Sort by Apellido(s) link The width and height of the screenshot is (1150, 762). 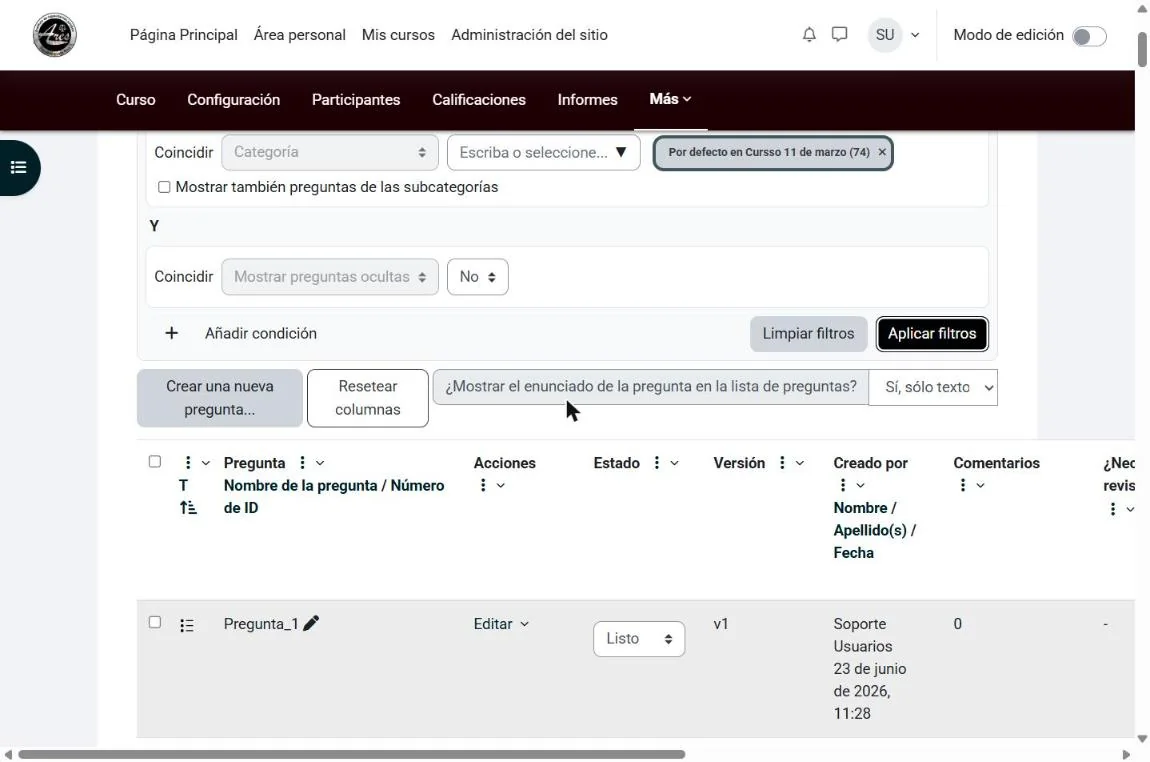(870, 530)
